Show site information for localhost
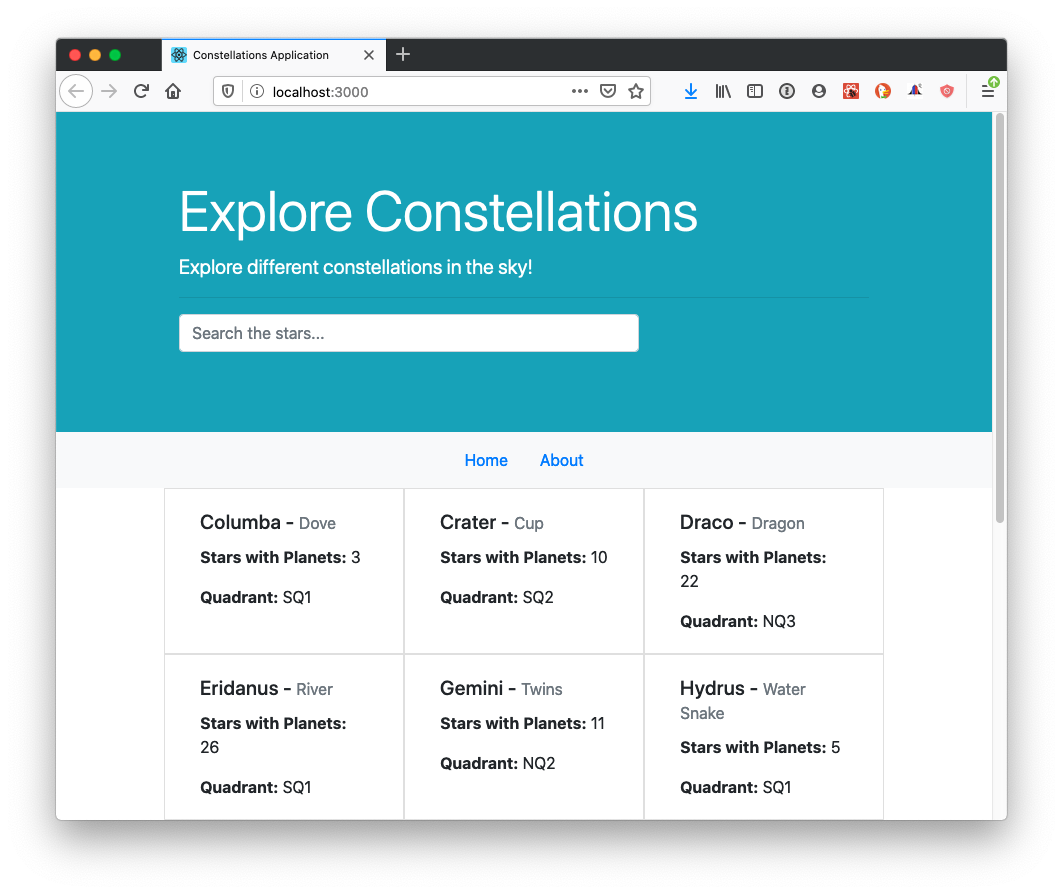This screenshot has width=1063, height=894. (257, 91)
